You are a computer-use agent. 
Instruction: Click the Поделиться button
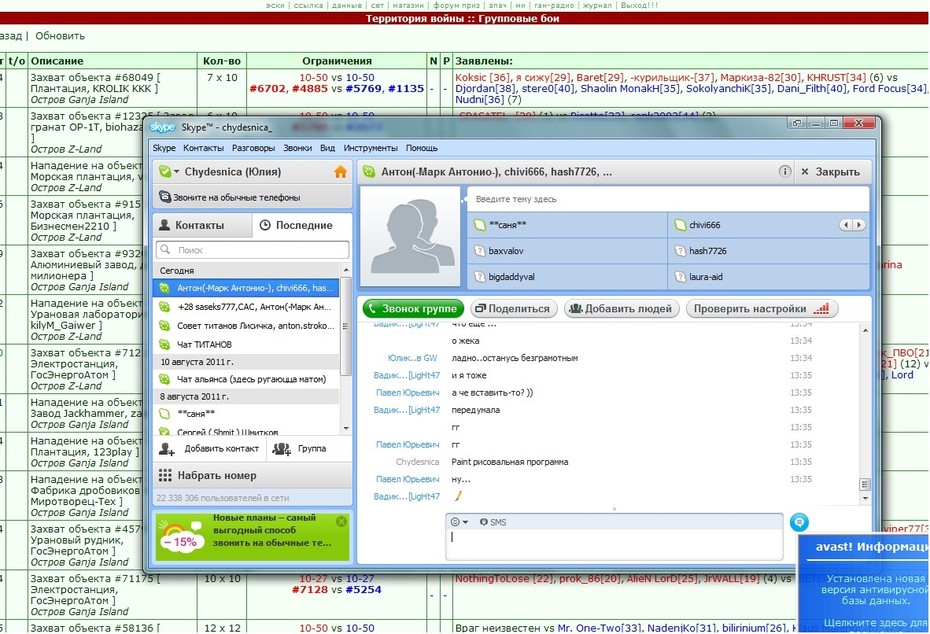(x=514, y=308)
